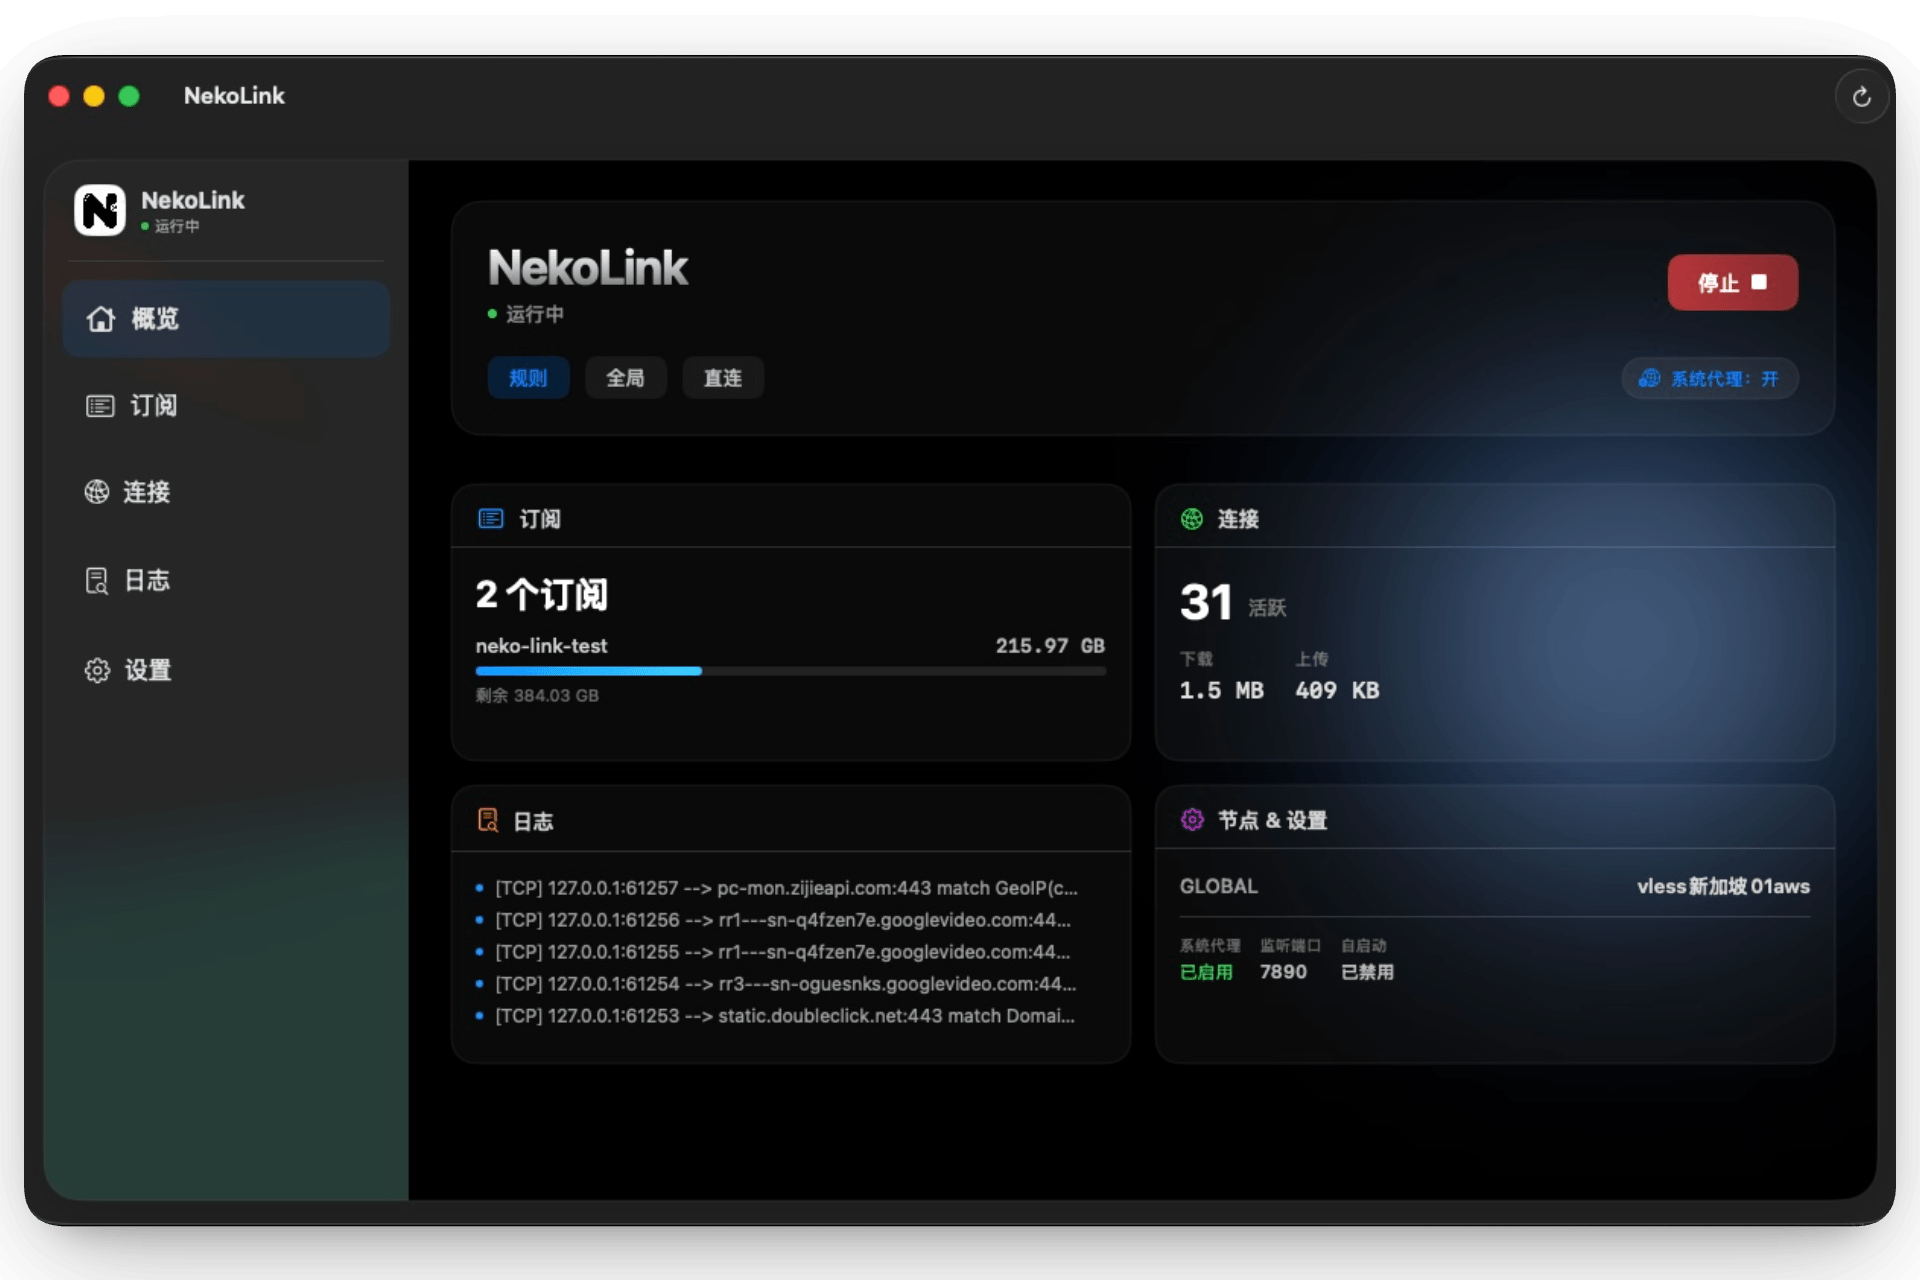Click the 1.5 MB download value

(x=1221, y=690)
